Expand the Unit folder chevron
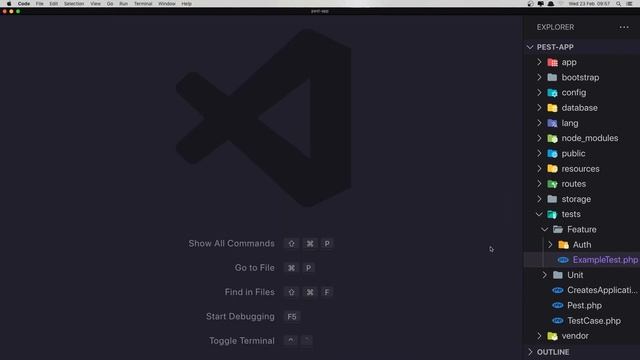The image size is (640, 360). (x=544, y=275)
